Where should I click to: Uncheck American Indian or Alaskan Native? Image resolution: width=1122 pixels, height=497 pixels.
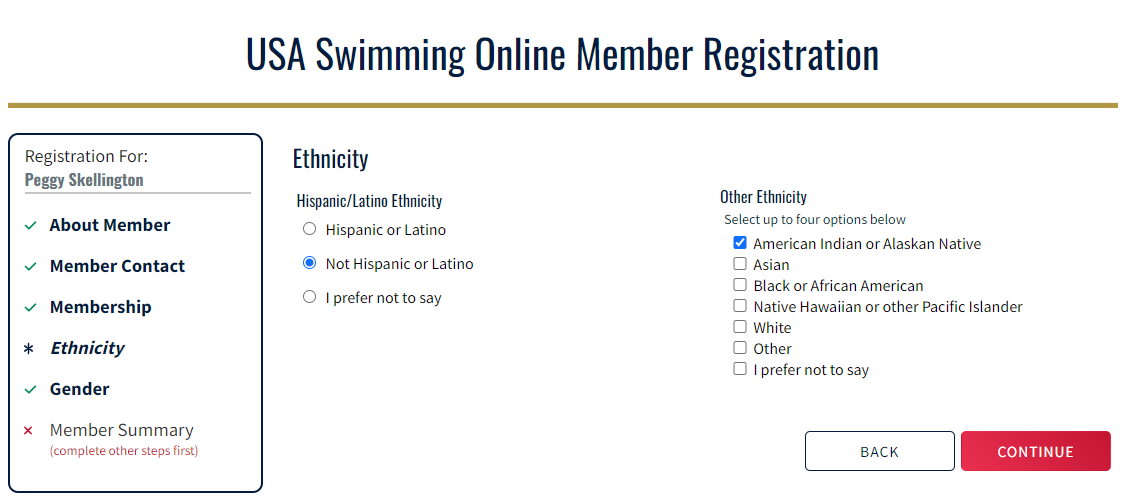740,243
